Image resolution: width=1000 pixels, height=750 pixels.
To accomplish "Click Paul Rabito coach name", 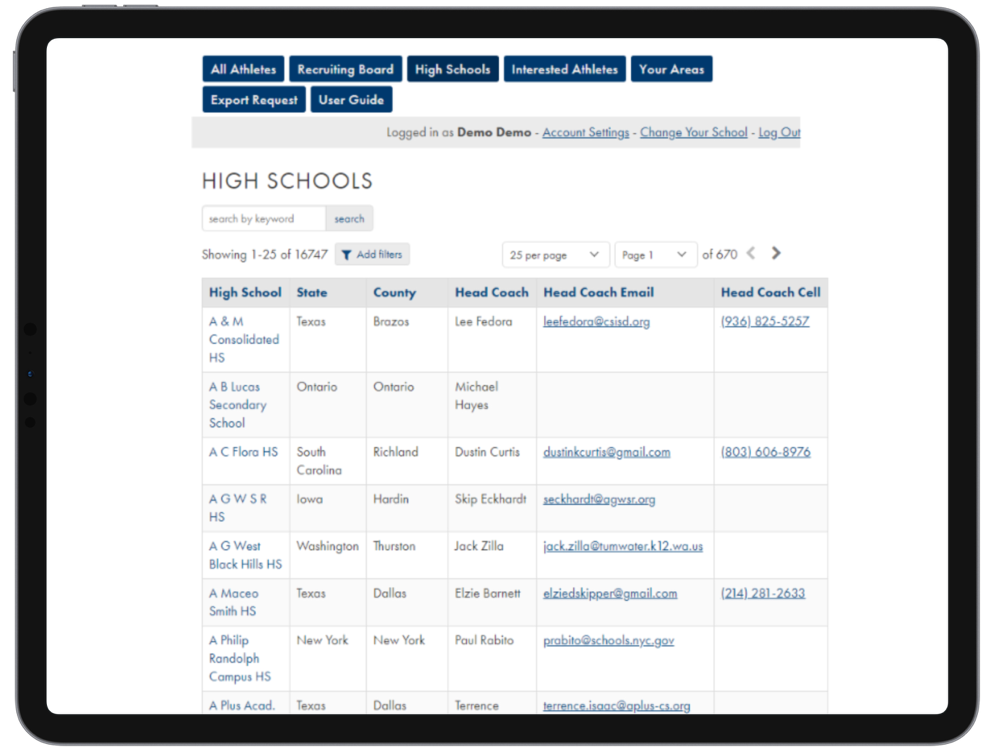I will tap(484, 640).
